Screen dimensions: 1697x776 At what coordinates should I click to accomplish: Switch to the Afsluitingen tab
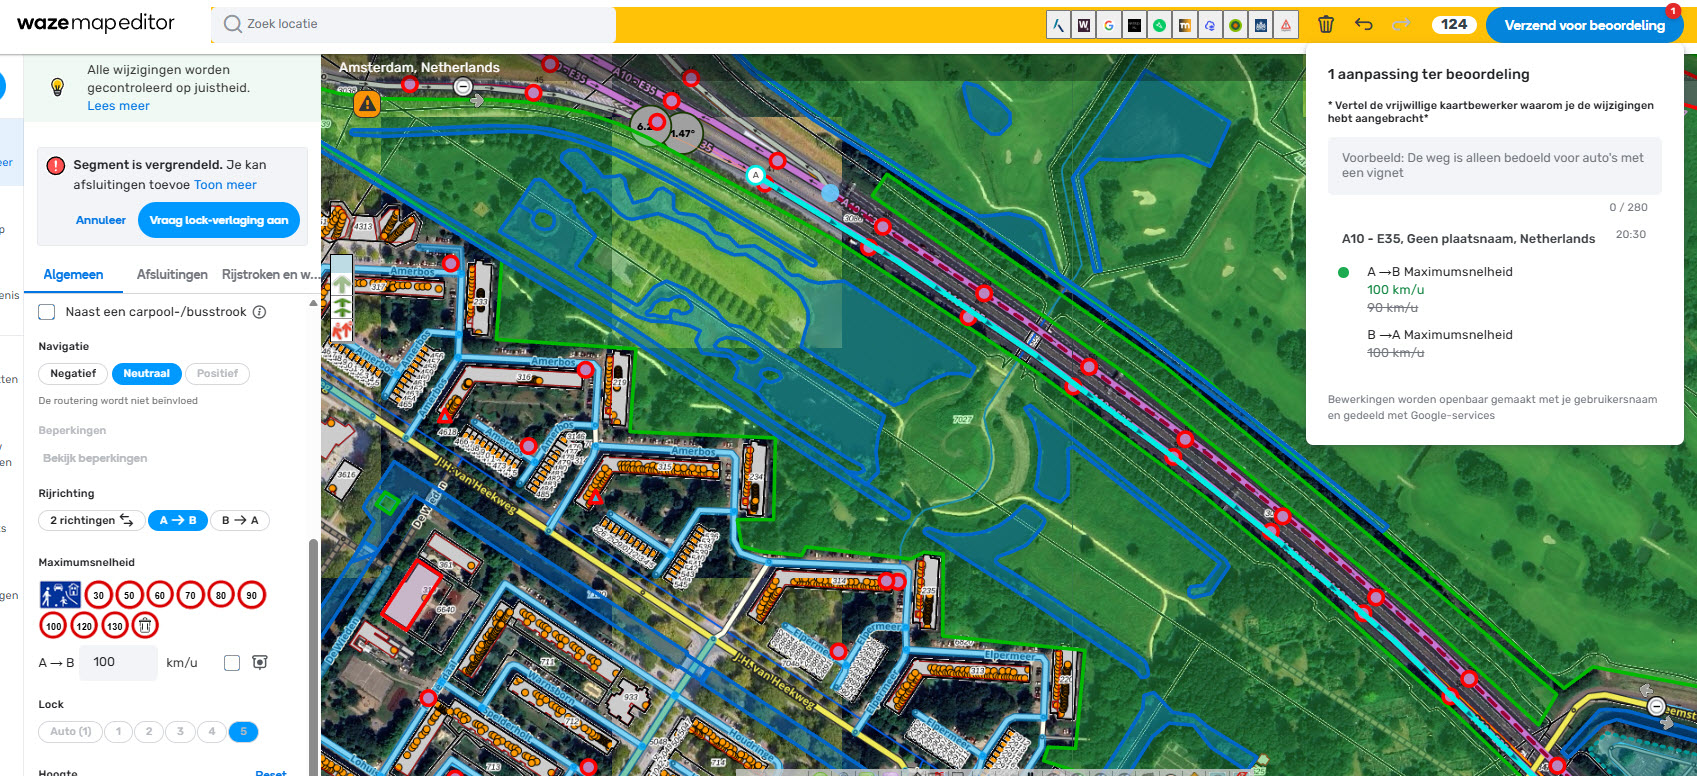click(172, 275)
